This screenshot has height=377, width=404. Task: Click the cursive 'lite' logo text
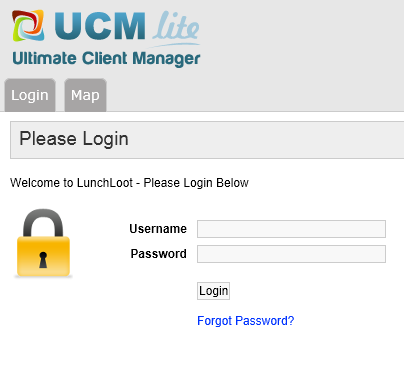pyautogui.click(x=176, y=26)
